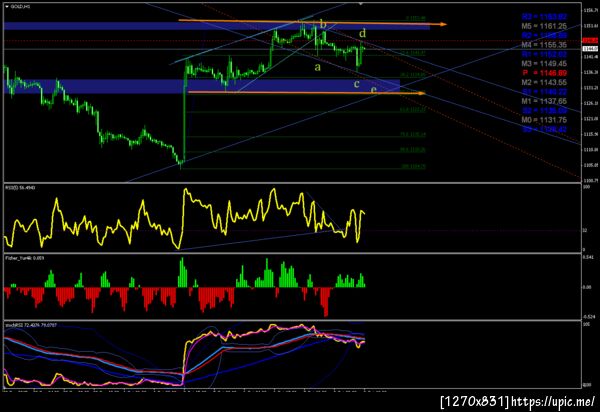
Task: Click the RSI level 32 marker
Action: point(584,230)
